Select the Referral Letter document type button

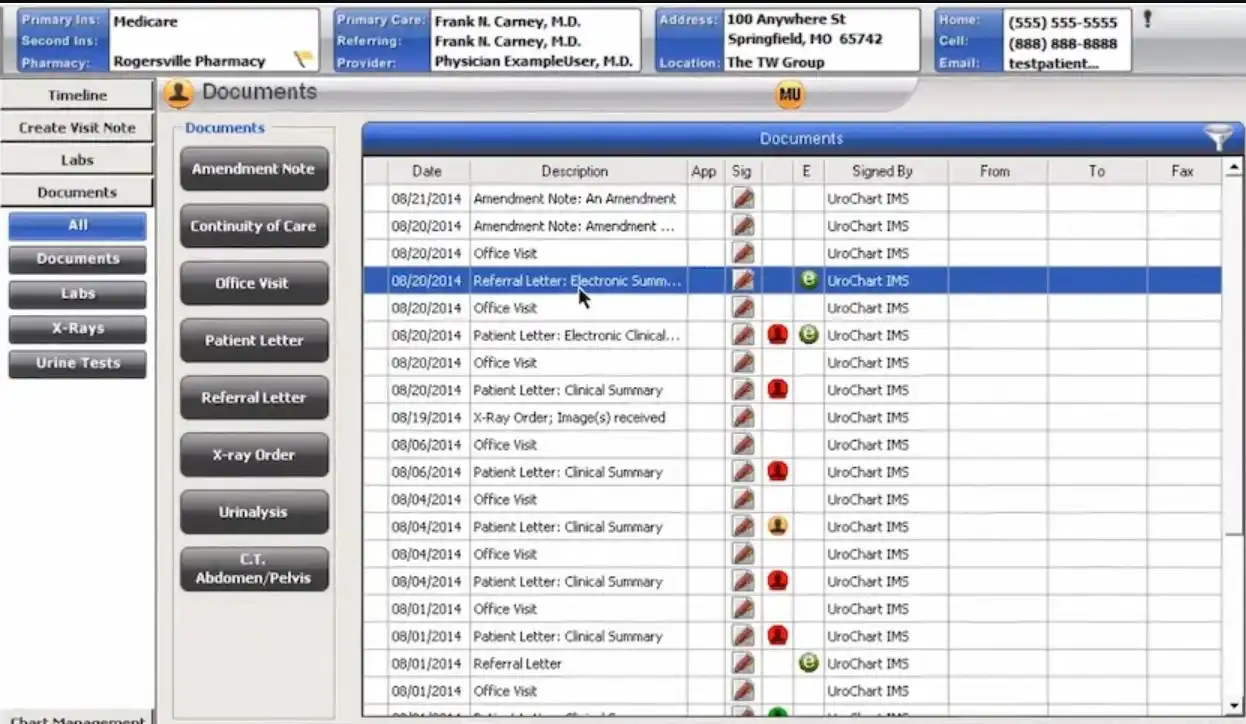[253, 397]
